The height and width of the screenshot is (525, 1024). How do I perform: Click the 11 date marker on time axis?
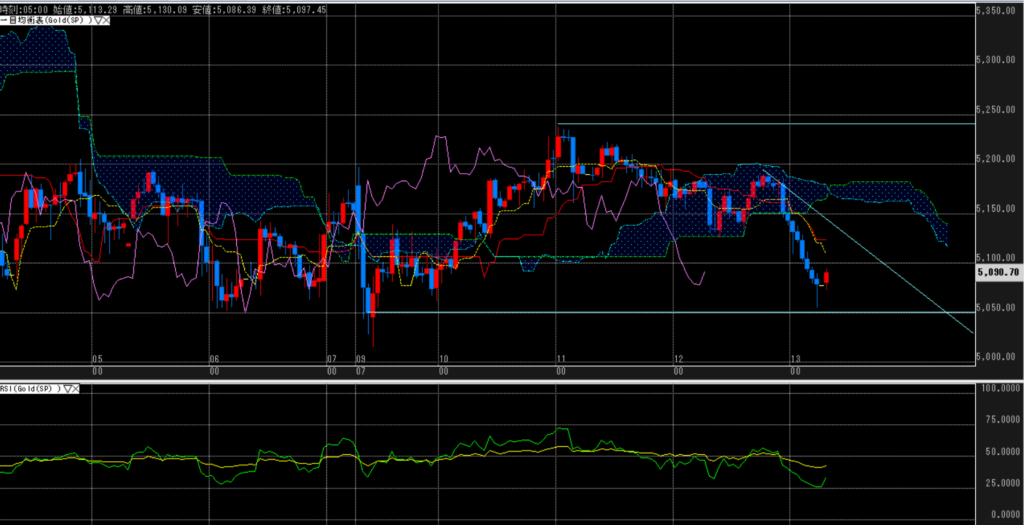561,358
